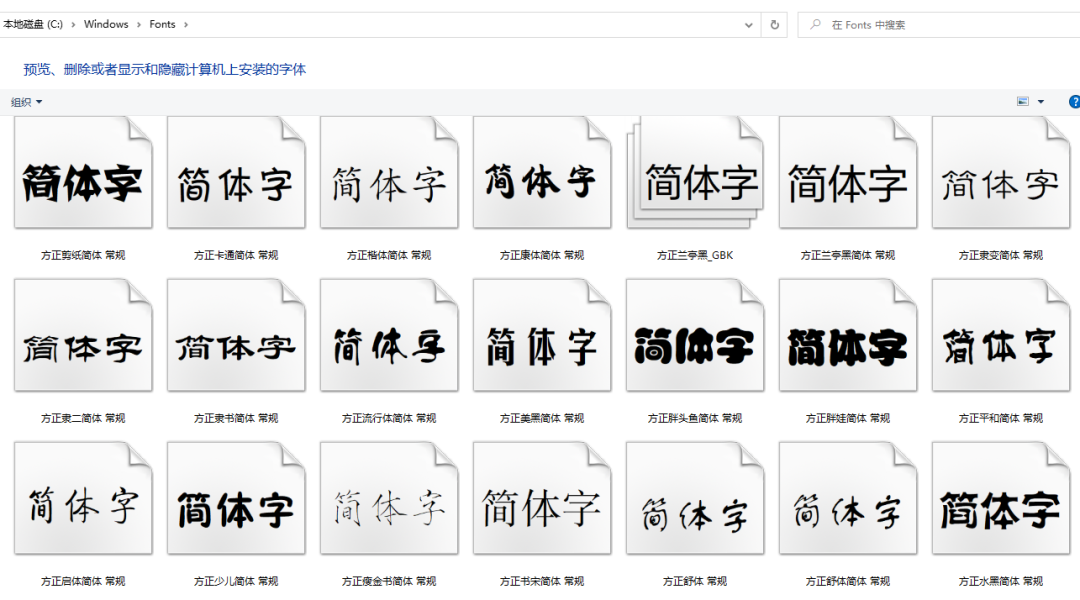
Task: Open the view layout icon button
Action: (1023, 102)
